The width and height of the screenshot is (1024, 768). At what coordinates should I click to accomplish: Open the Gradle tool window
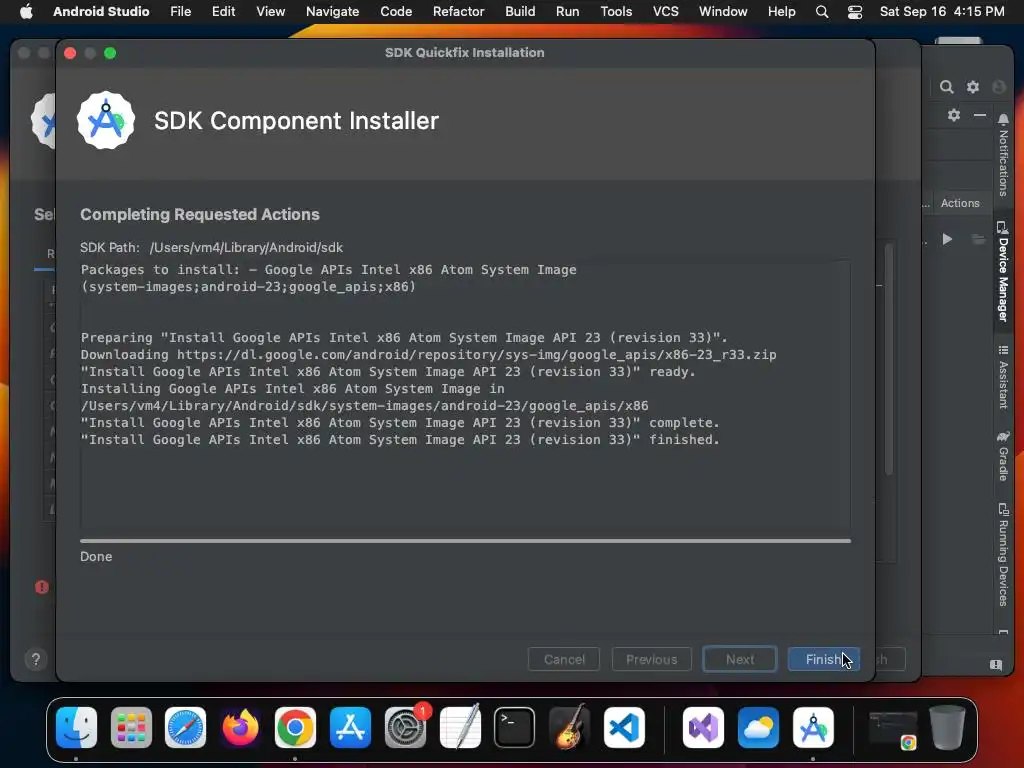pyautogui.click(x=1003, y=455)
